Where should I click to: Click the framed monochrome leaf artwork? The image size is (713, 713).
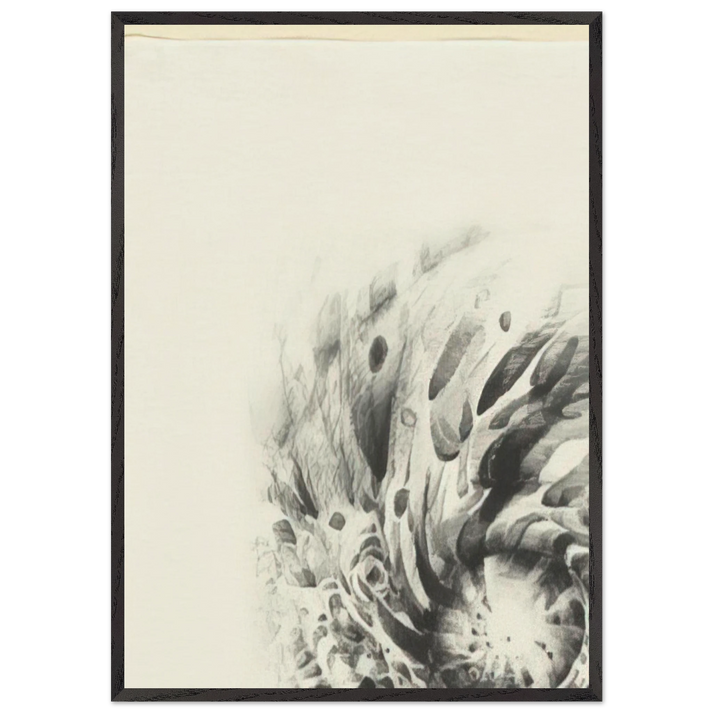click(356, 356)
